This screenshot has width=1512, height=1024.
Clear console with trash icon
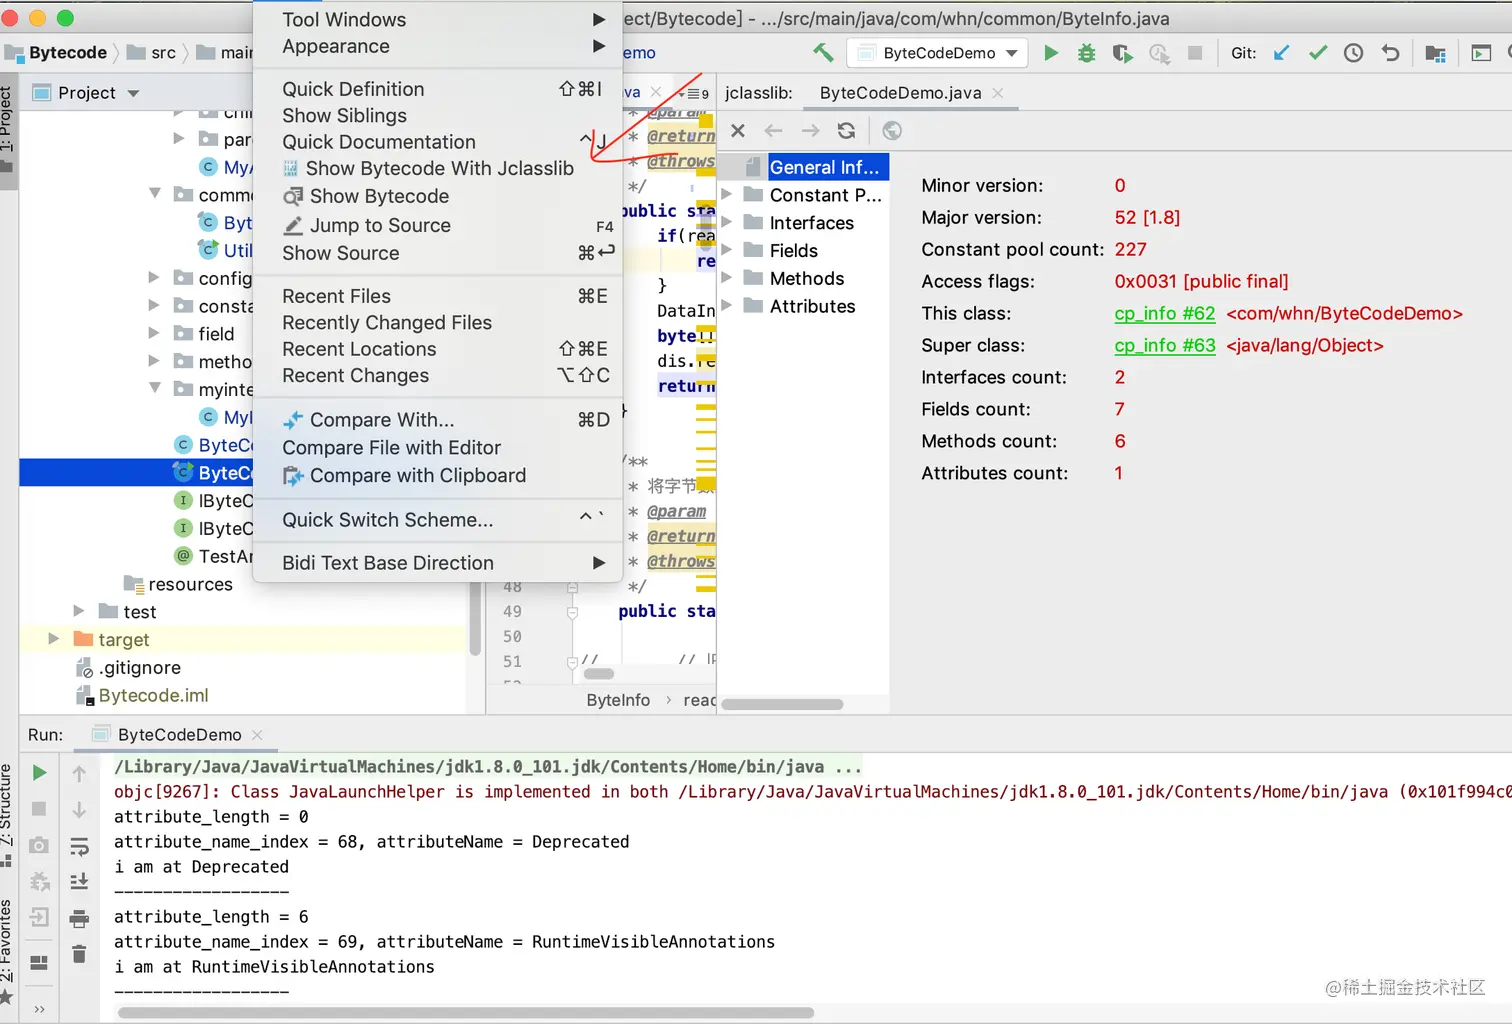(80, 954)
